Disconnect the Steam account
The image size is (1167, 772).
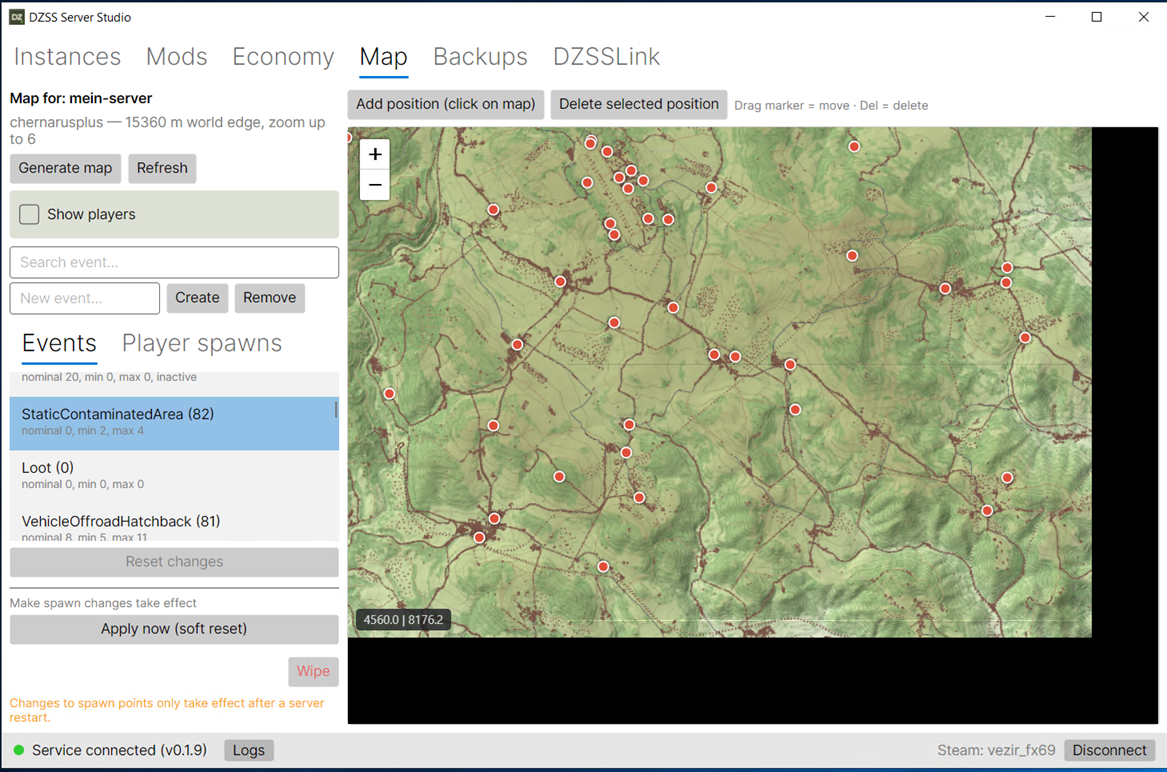(1110, 750)
